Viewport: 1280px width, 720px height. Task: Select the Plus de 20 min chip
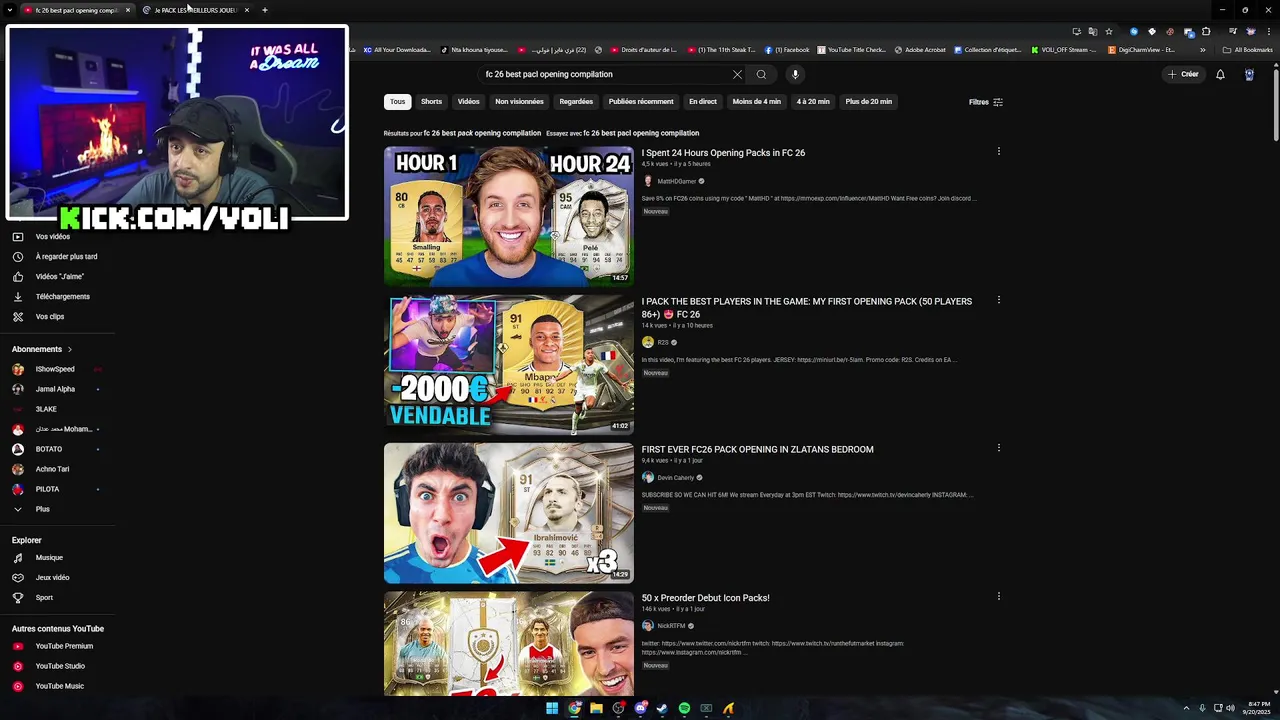coord(869,102)
